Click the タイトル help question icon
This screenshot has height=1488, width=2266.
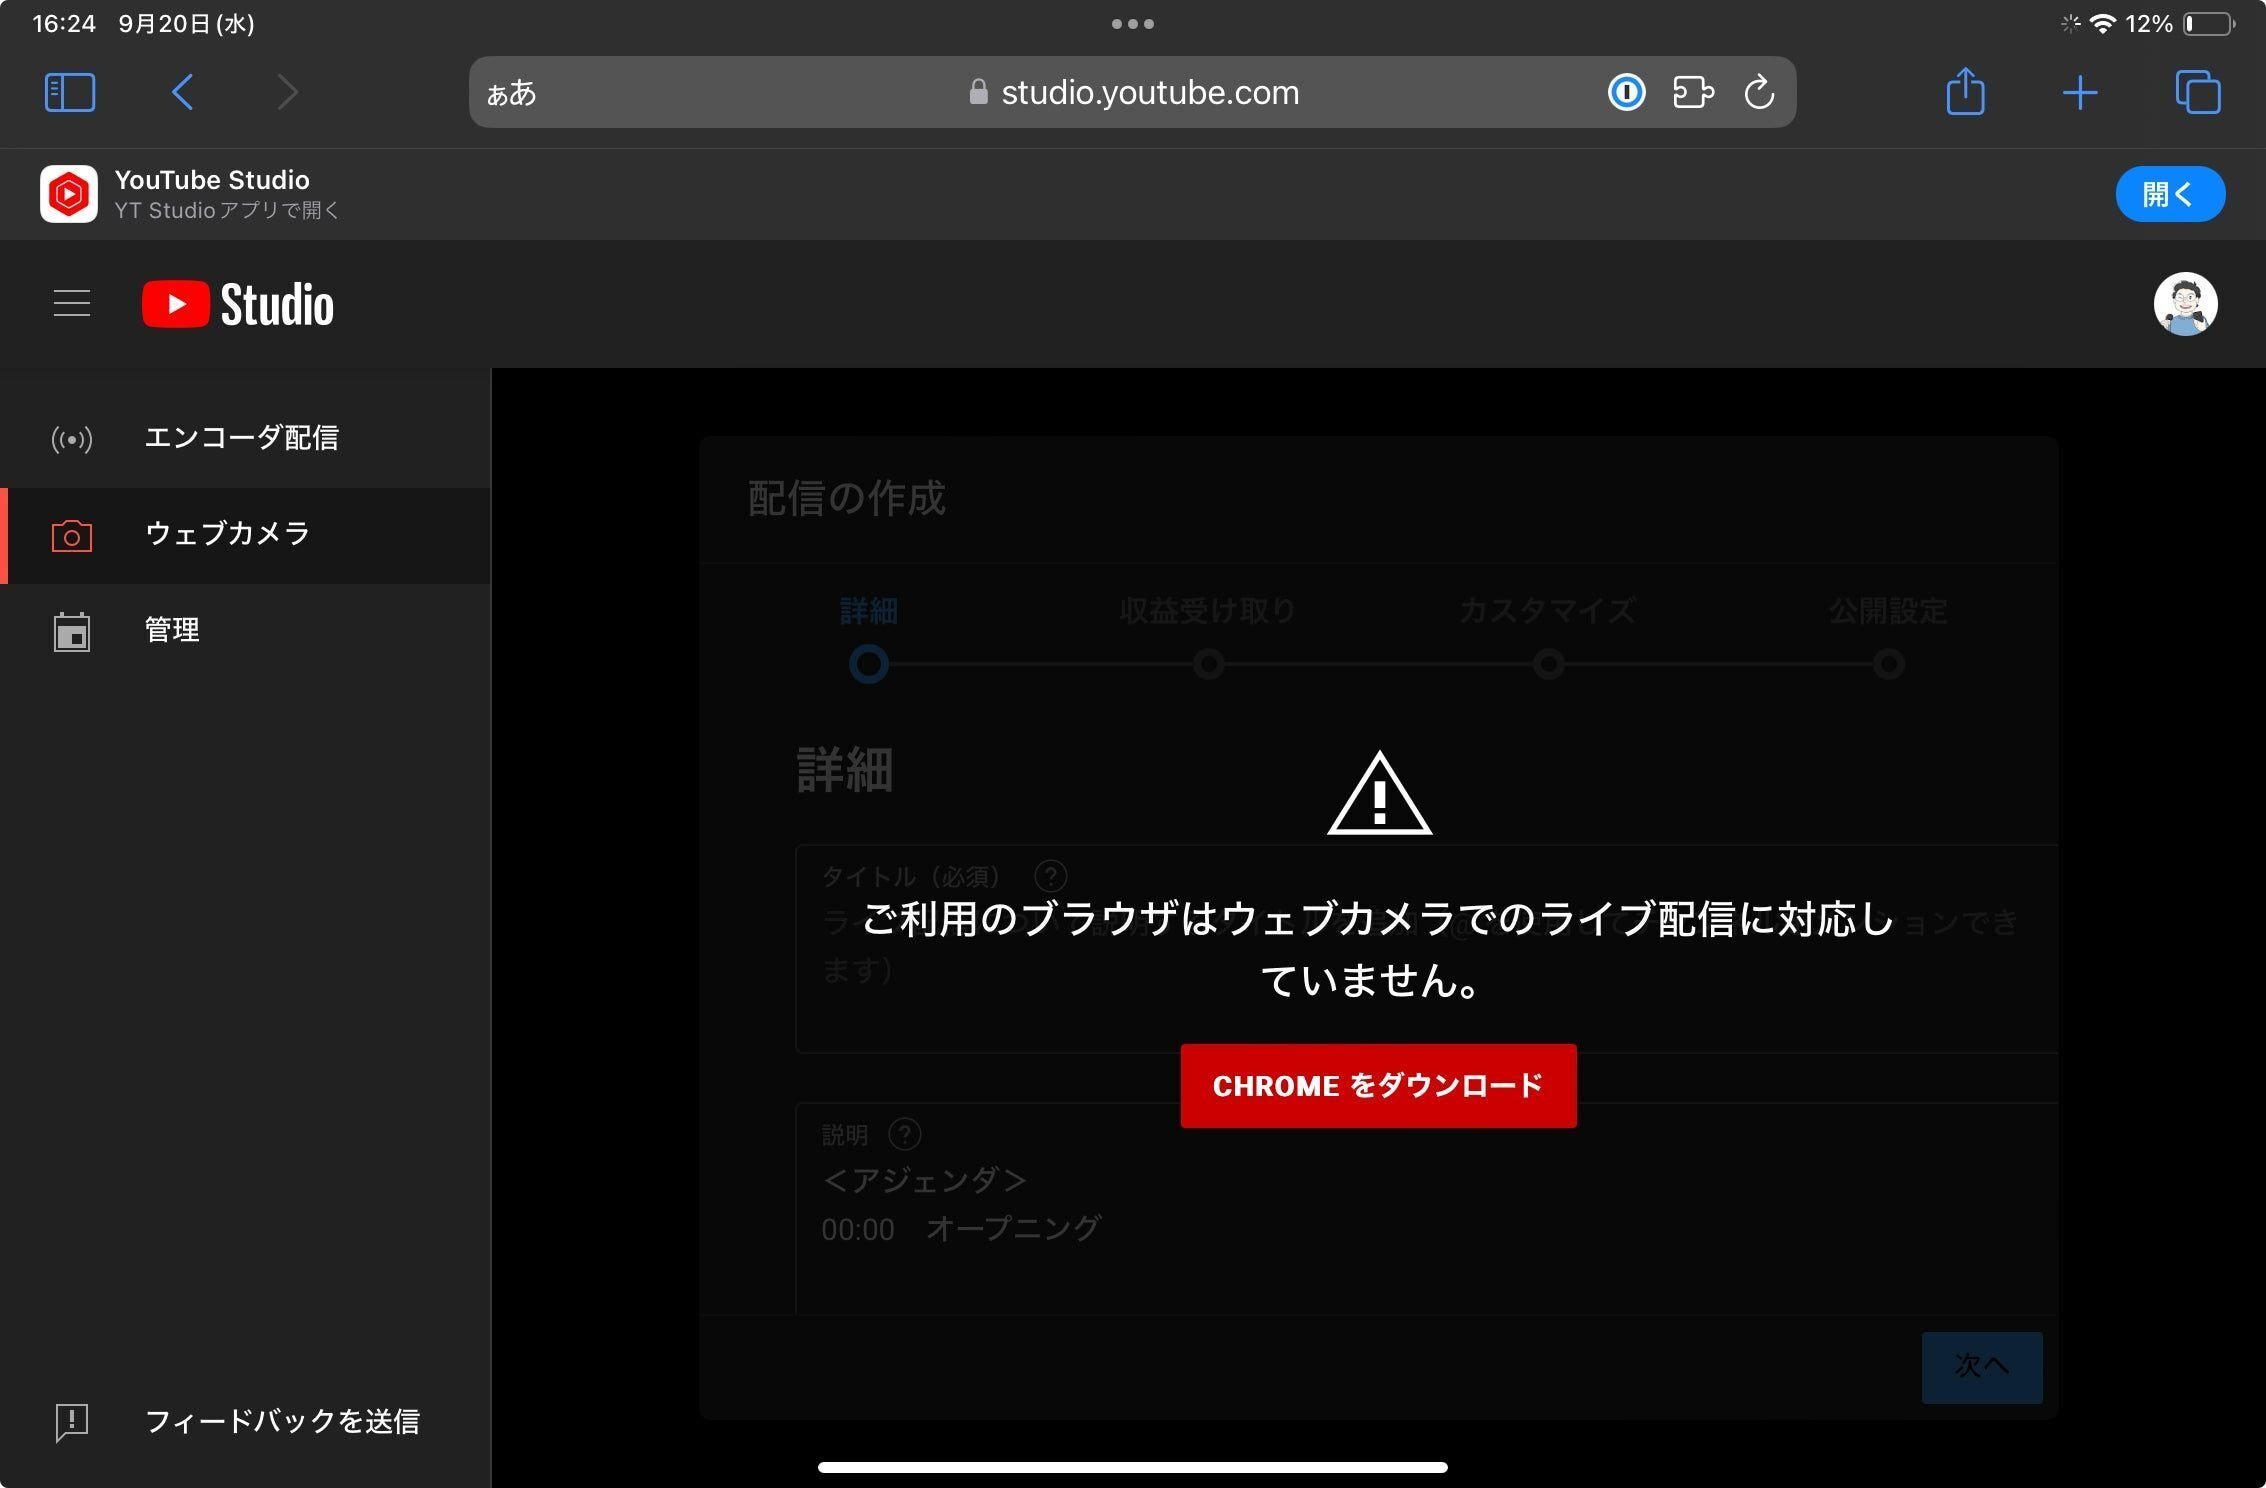point(1050,877)
